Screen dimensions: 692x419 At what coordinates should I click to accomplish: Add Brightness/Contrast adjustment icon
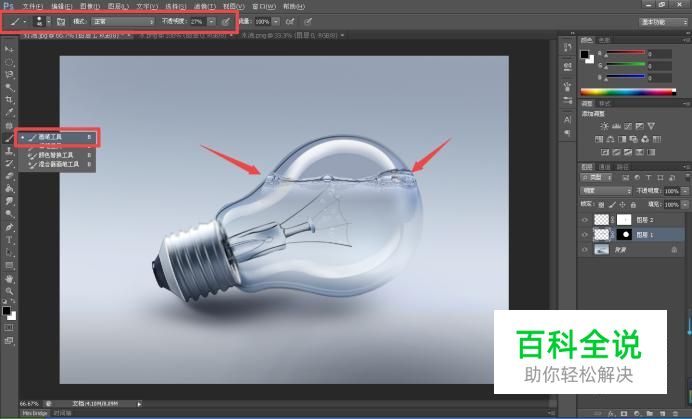pos(604,126)
